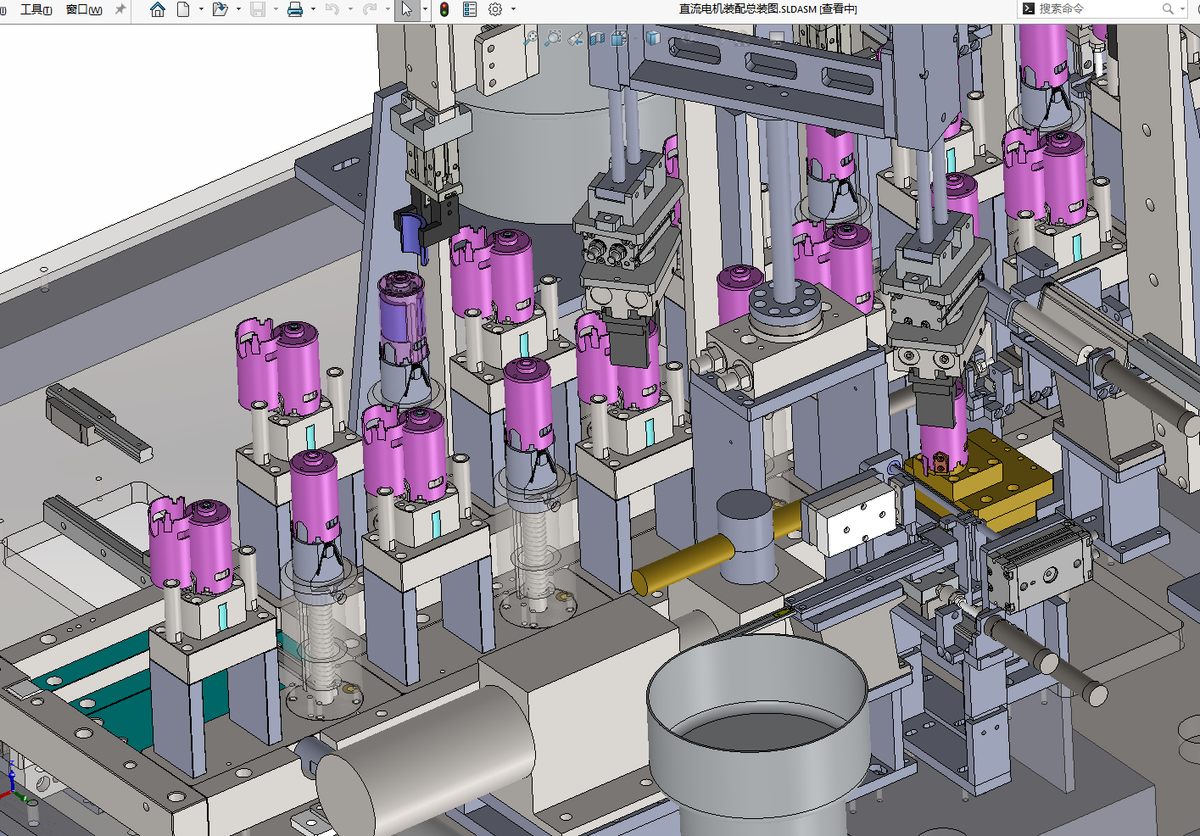Select the Zoom to Area magnifier tool
Viewport: 1200px width, 836px height.
click(x=553, y=38)
